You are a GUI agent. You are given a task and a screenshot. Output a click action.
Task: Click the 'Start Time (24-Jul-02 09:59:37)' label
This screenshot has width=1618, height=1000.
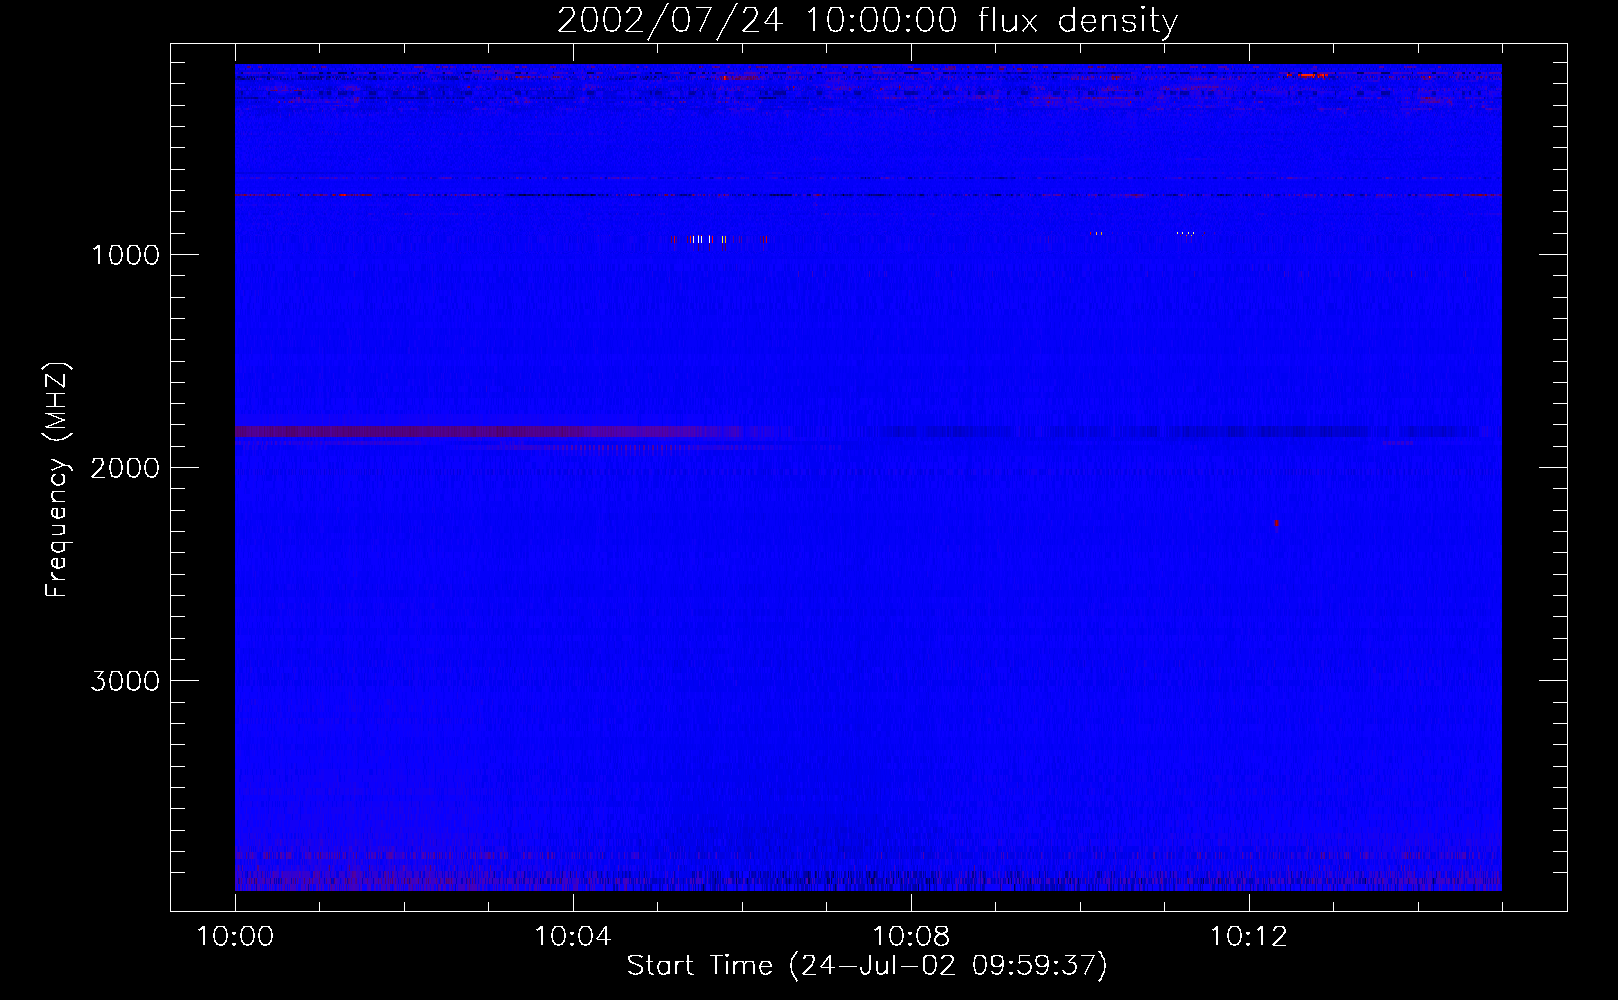[x=867, y=966]
